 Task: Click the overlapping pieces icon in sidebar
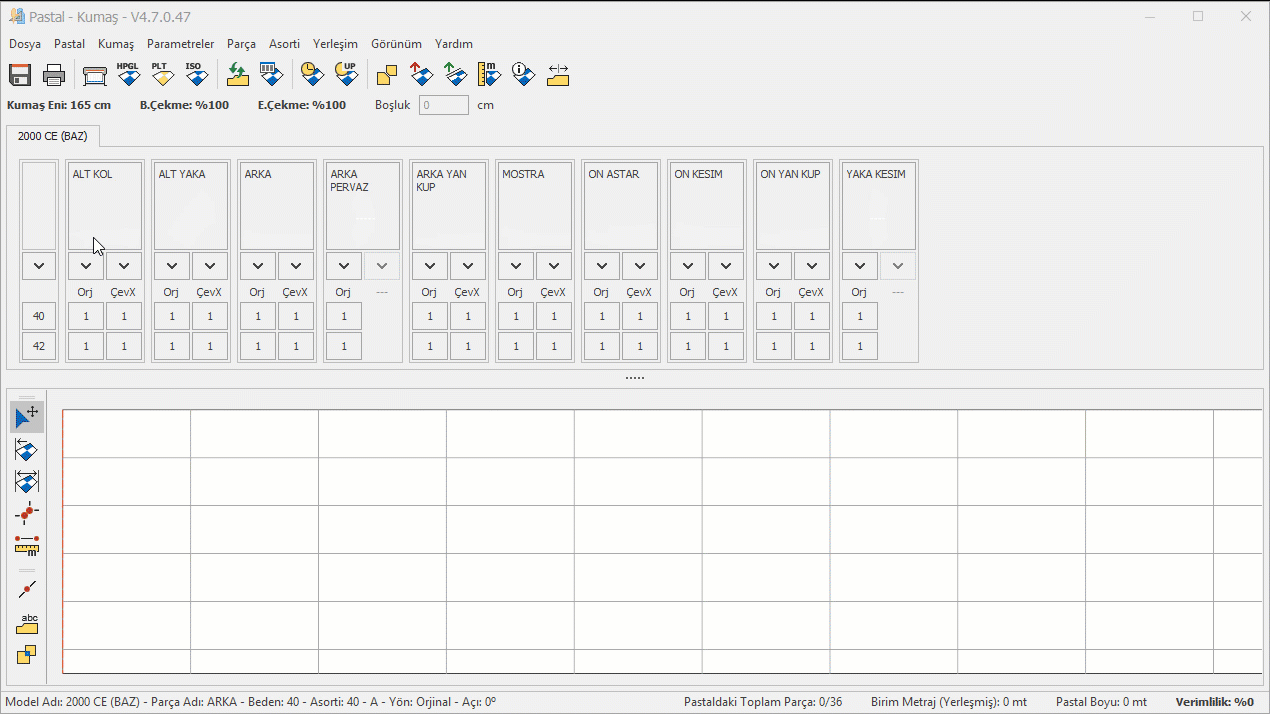click(x=27, y=655)
